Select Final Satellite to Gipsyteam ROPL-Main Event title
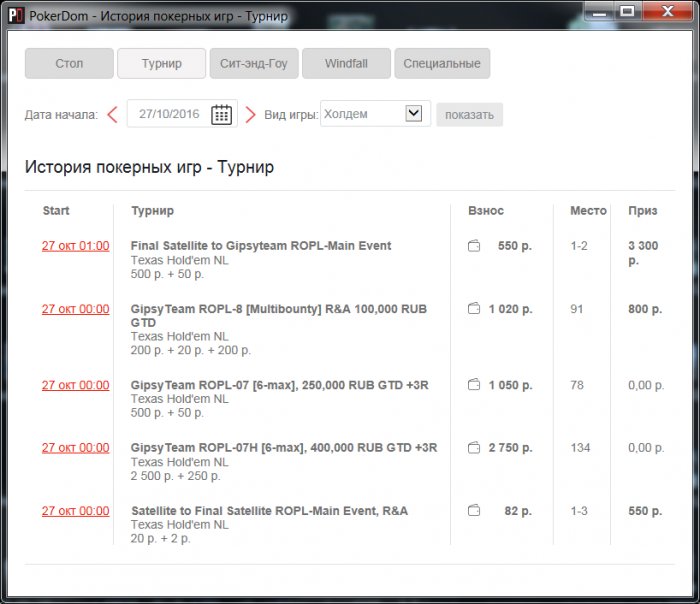Image resolution: width=700 pixels, height=604 pixels. 261,246
